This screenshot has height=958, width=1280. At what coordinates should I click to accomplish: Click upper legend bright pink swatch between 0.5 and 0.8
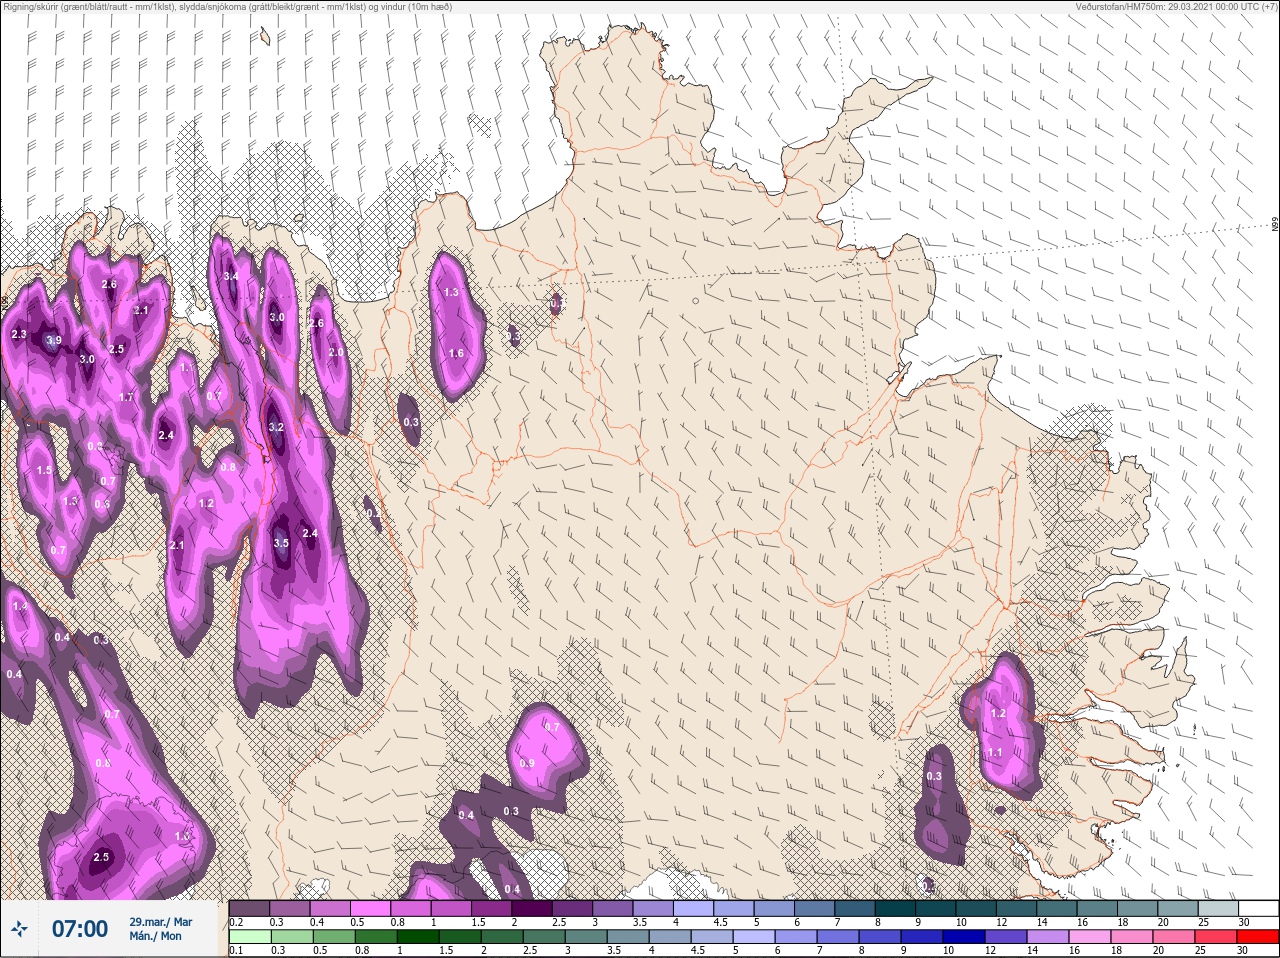point(370,908)
